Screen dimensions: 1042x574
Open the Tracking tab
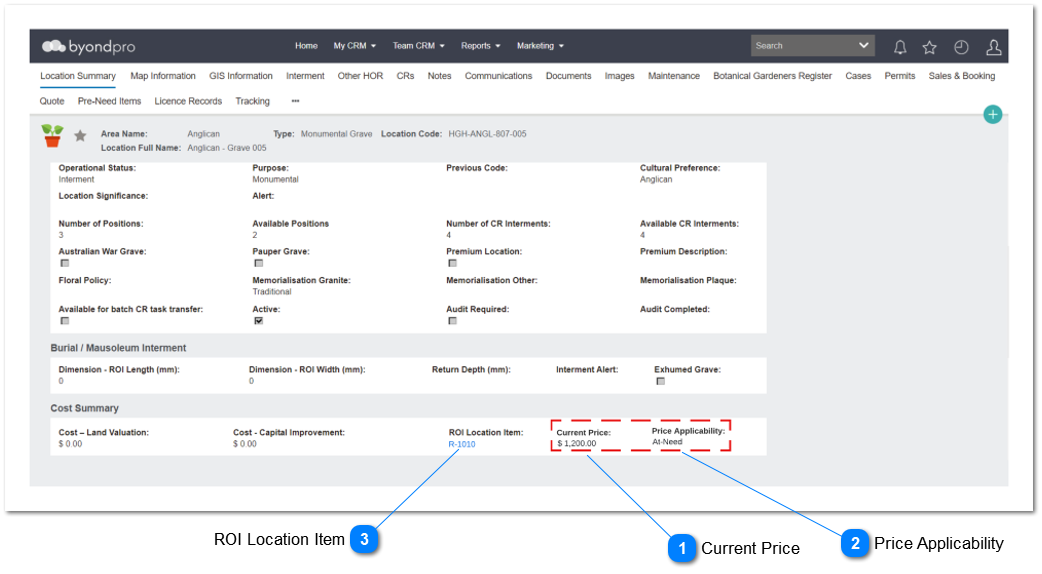pyautogui.click(x=253, y=101)
